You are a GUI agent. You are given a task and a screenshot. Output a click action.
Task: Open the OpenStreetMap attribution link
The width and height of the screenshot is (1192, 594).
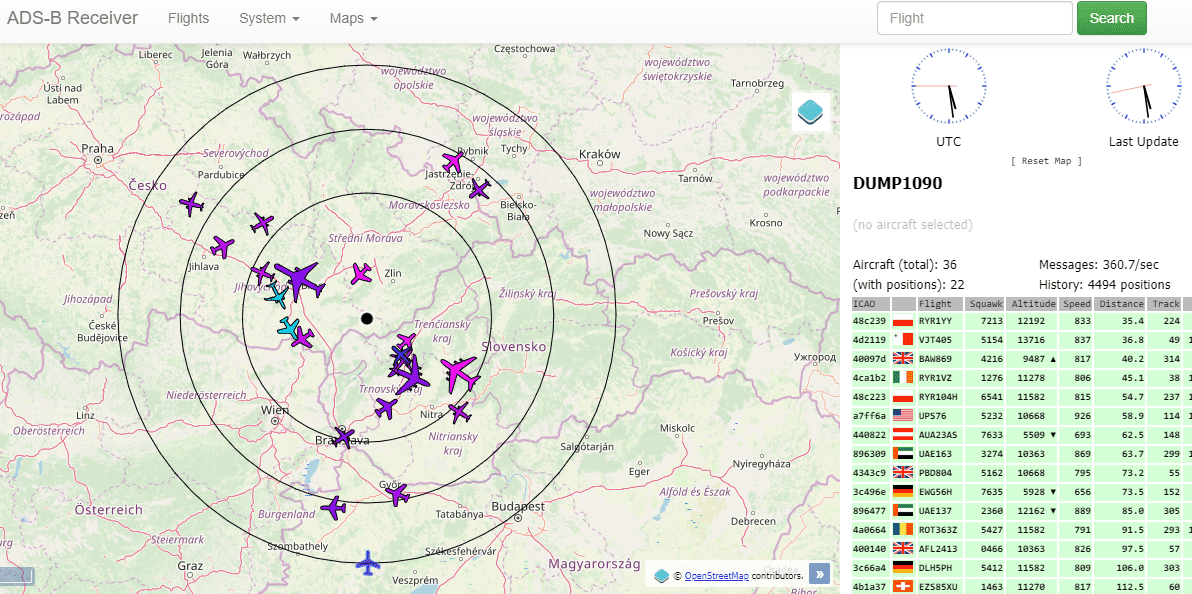(x=716, y=575)
